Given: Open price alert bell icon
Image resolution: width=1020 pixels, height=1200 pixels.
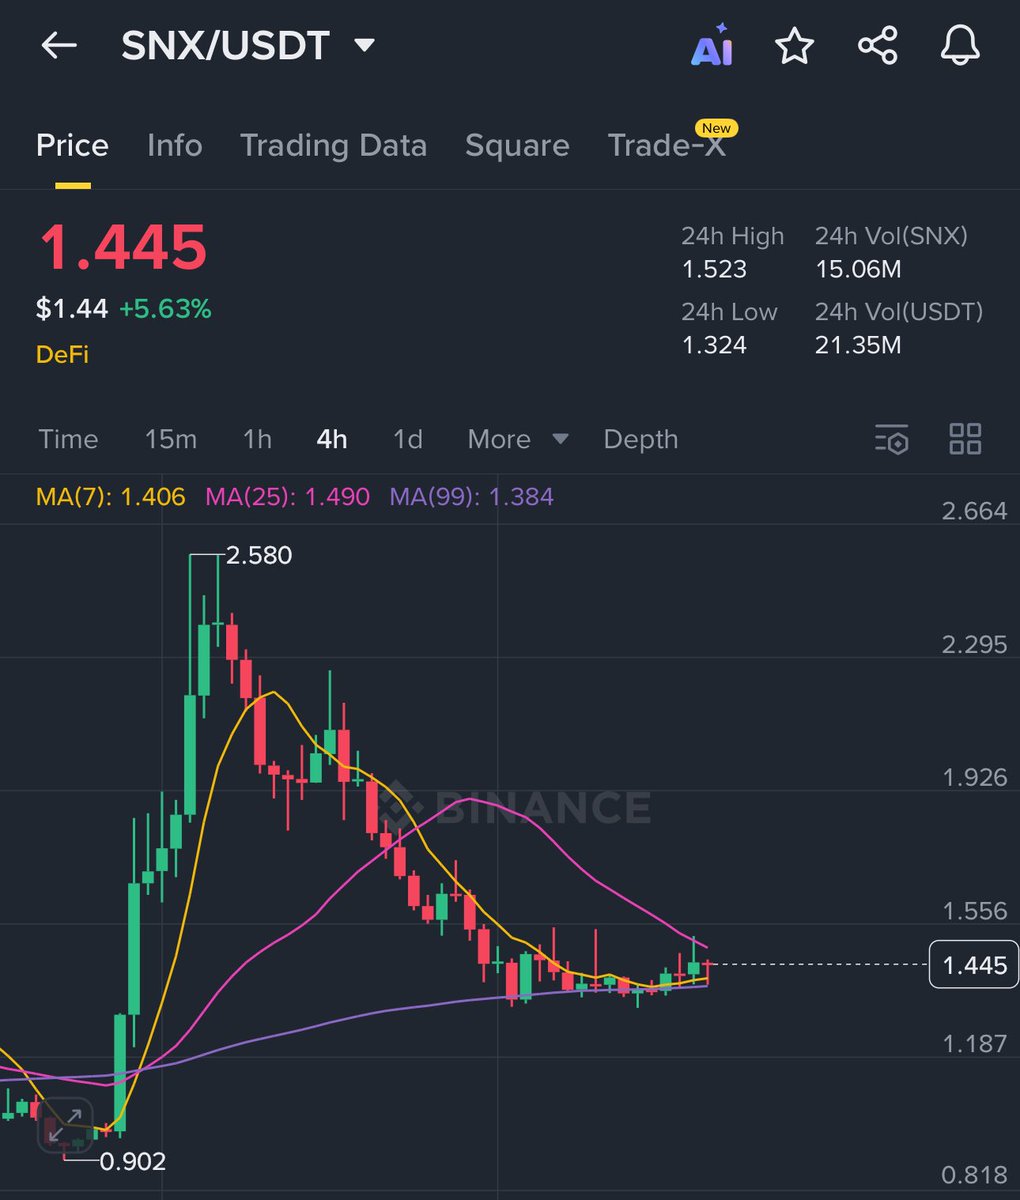Looking at the screenshot, I should tap(960, 46).
